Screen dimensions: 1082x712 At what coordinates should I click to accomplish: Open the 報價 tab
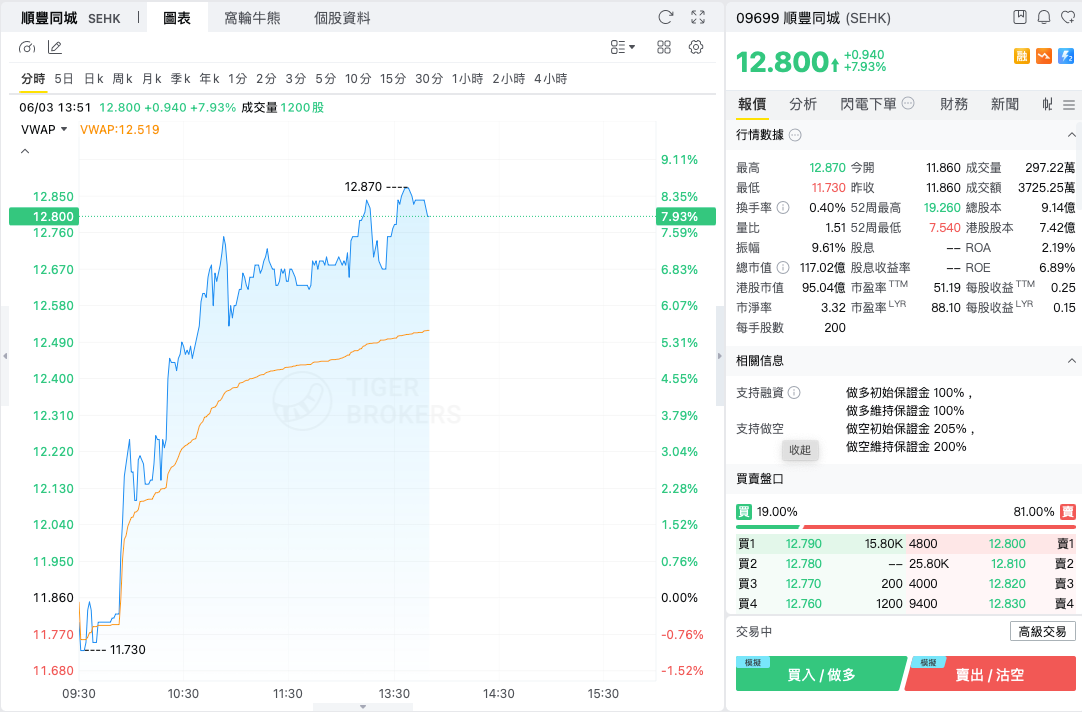(x=752, y=104)
